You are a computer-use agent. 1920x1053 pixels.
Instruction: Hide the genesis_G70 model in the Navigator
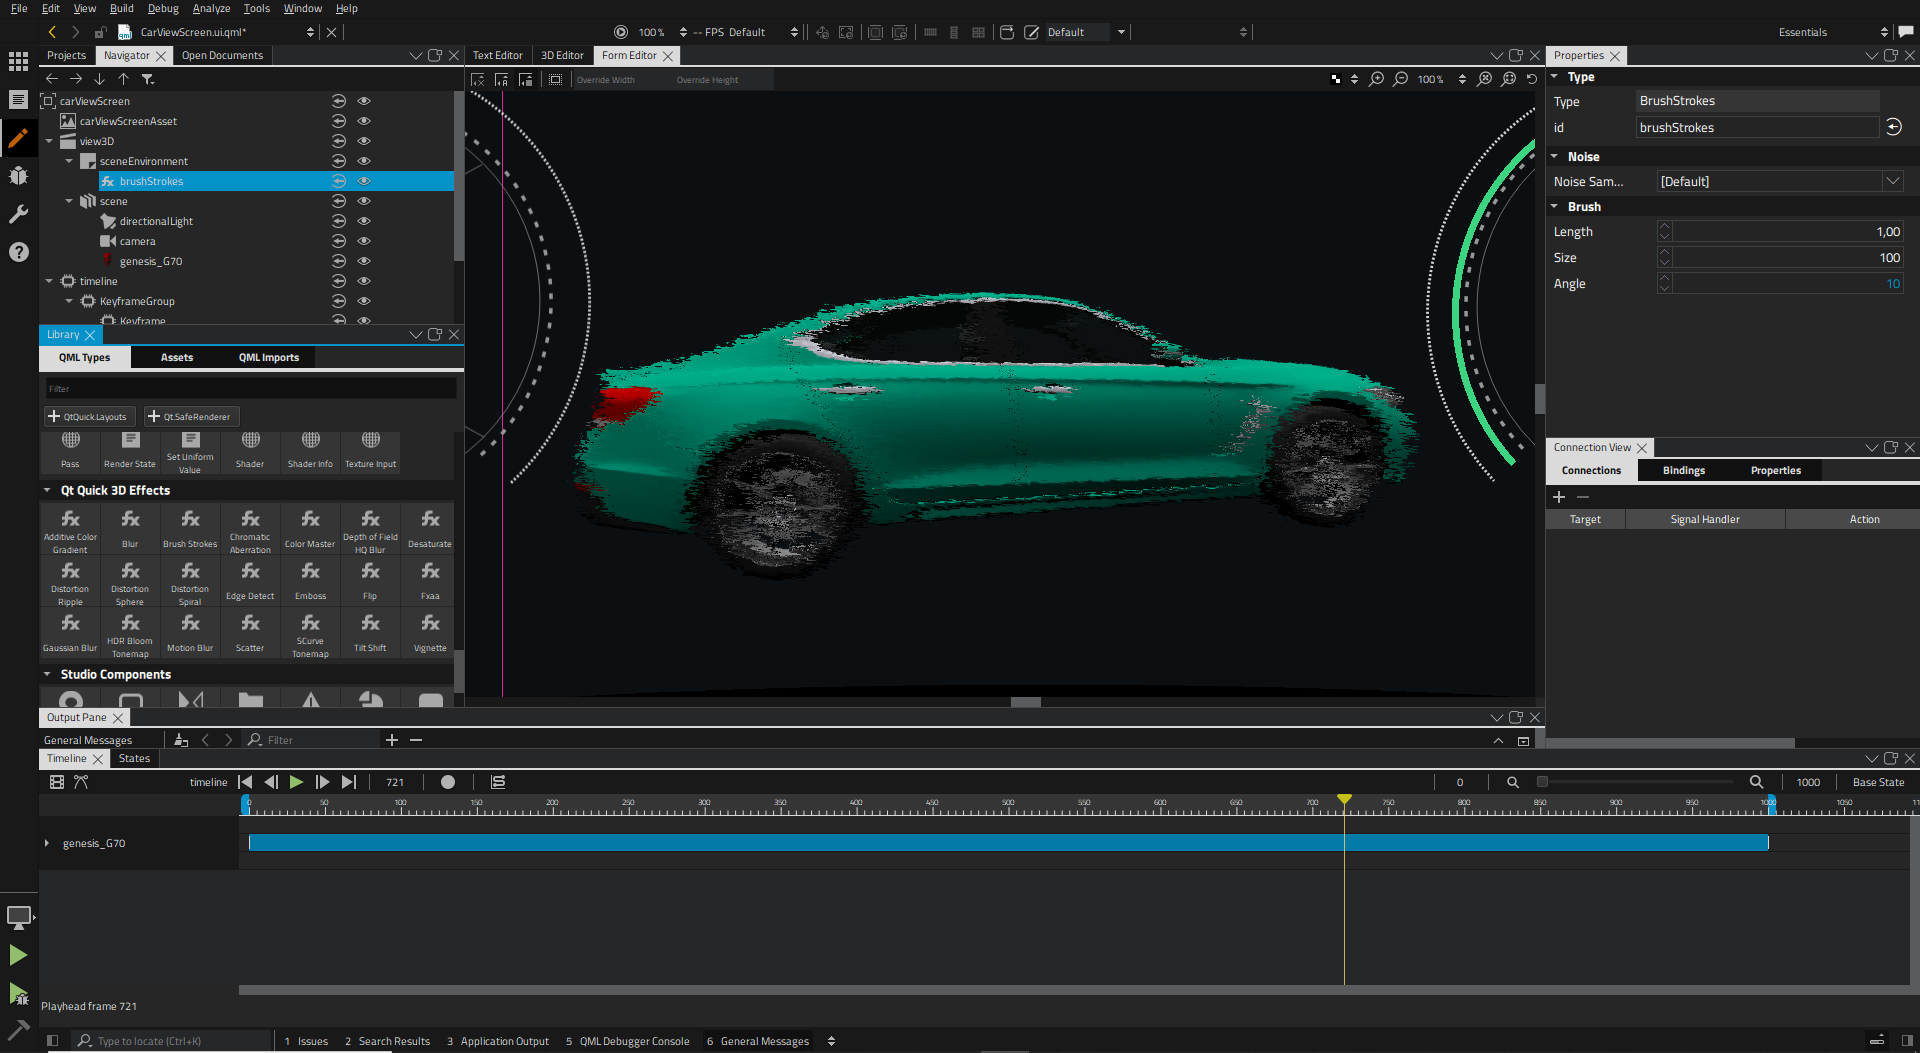(364, 261)
